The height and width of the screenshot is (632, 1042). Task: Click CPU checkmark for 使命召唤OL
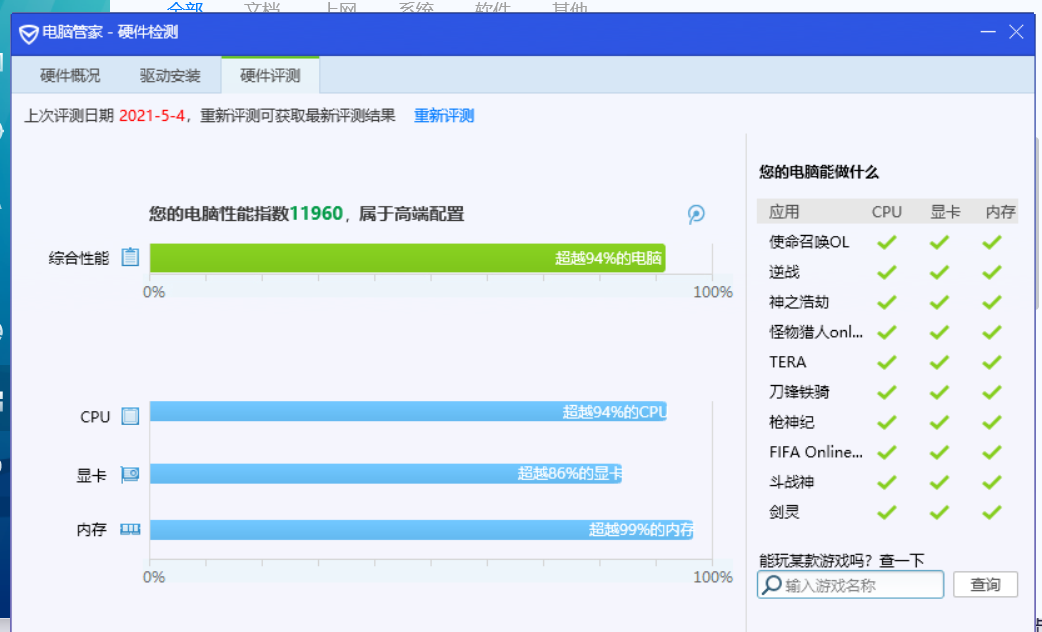tap(886, 242)
